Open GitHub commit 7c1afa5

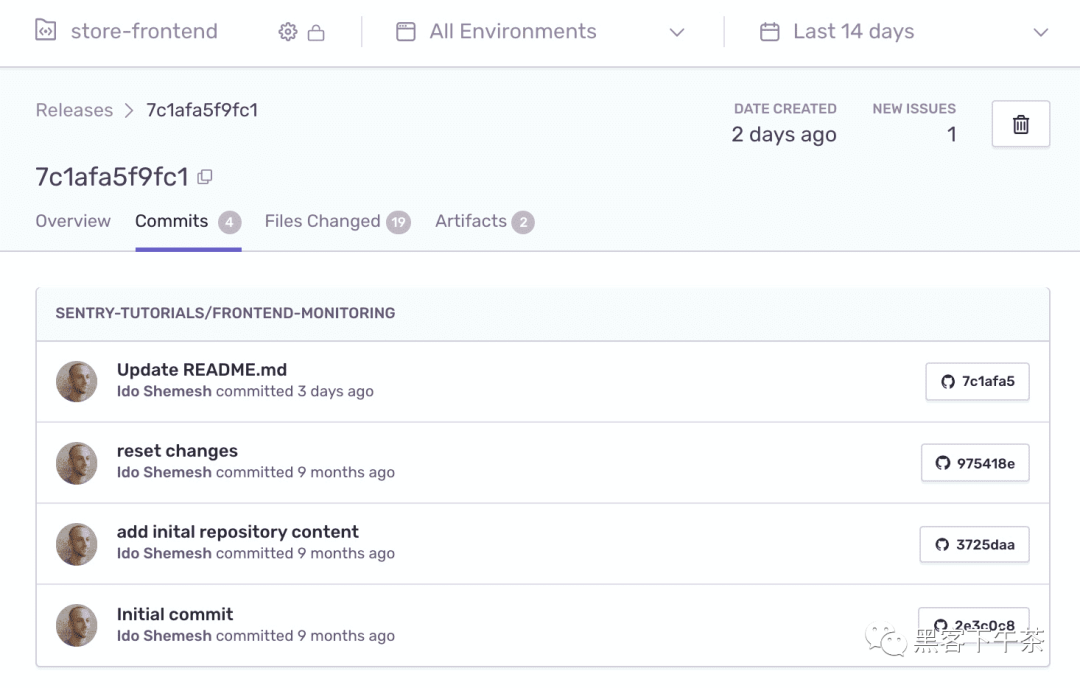[x=977, y=382]
